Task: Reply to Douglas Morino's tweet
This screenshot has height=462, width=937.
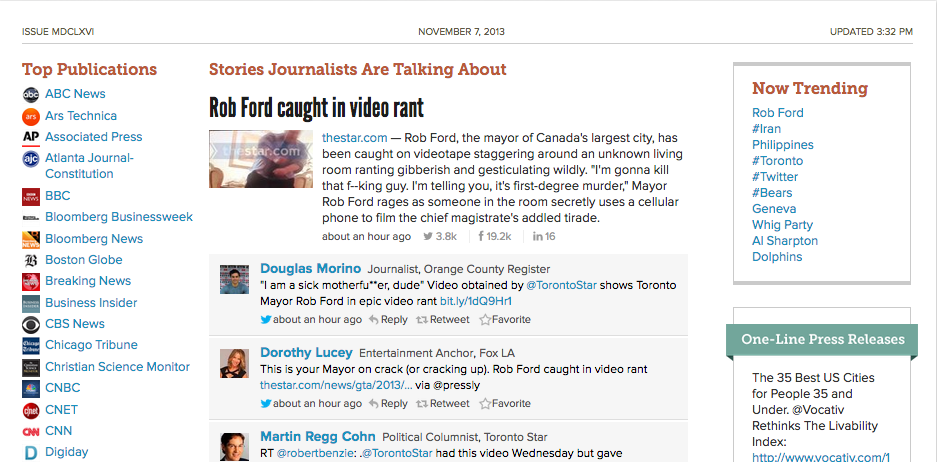Action: (388, 320)
